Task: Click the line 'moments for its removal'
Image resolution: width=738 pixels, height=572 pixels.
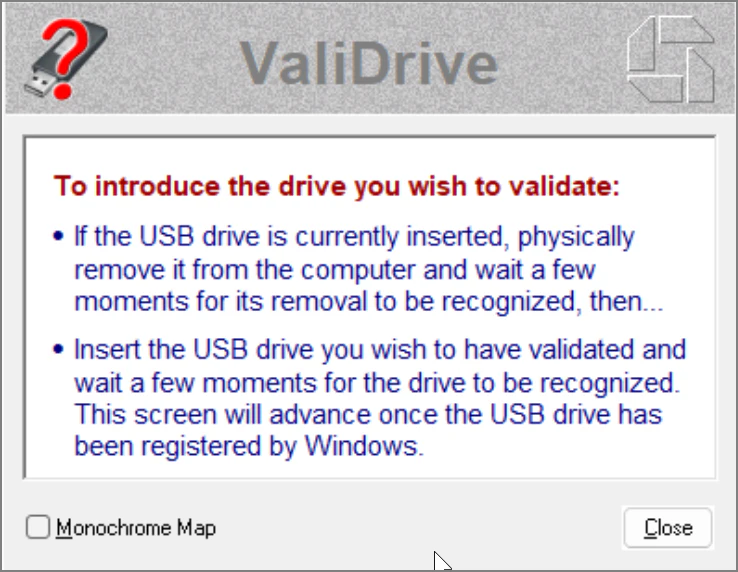Action: pos(369,302)
